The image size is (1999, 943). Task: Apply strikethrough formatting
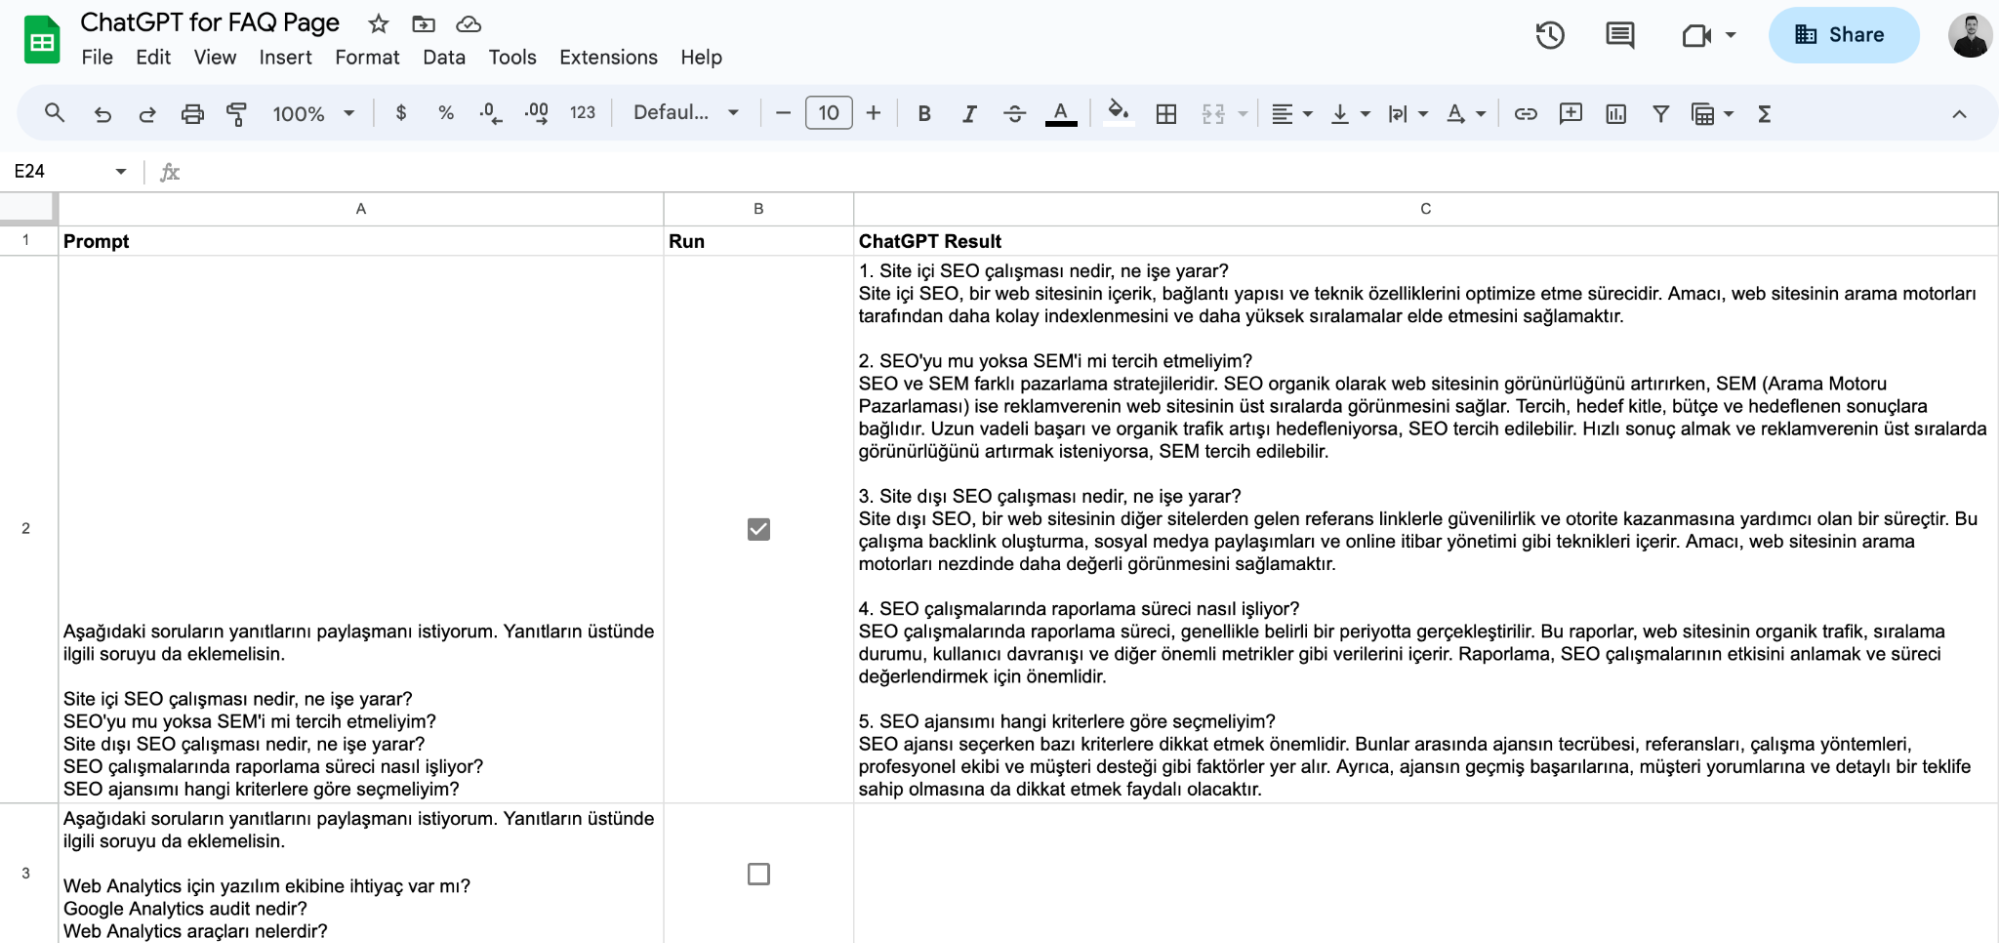(1014, 114)
